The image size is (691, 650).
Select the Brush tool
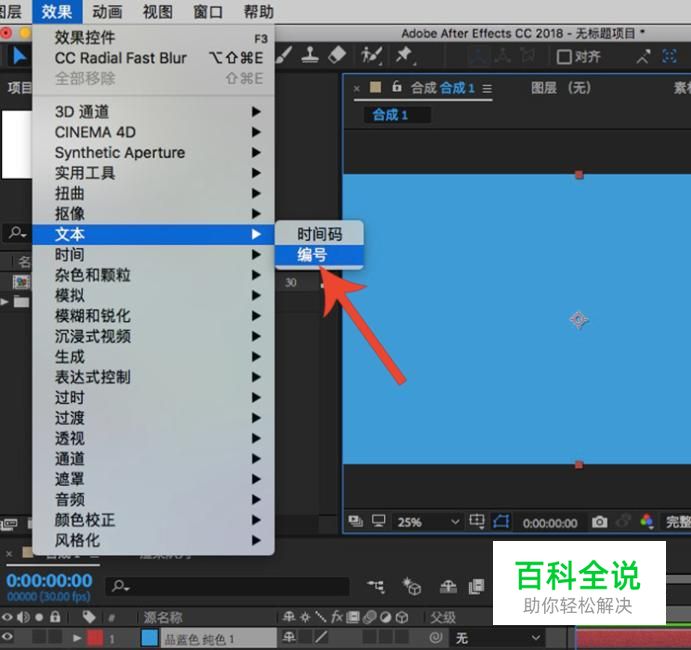(x=284, y=55)
